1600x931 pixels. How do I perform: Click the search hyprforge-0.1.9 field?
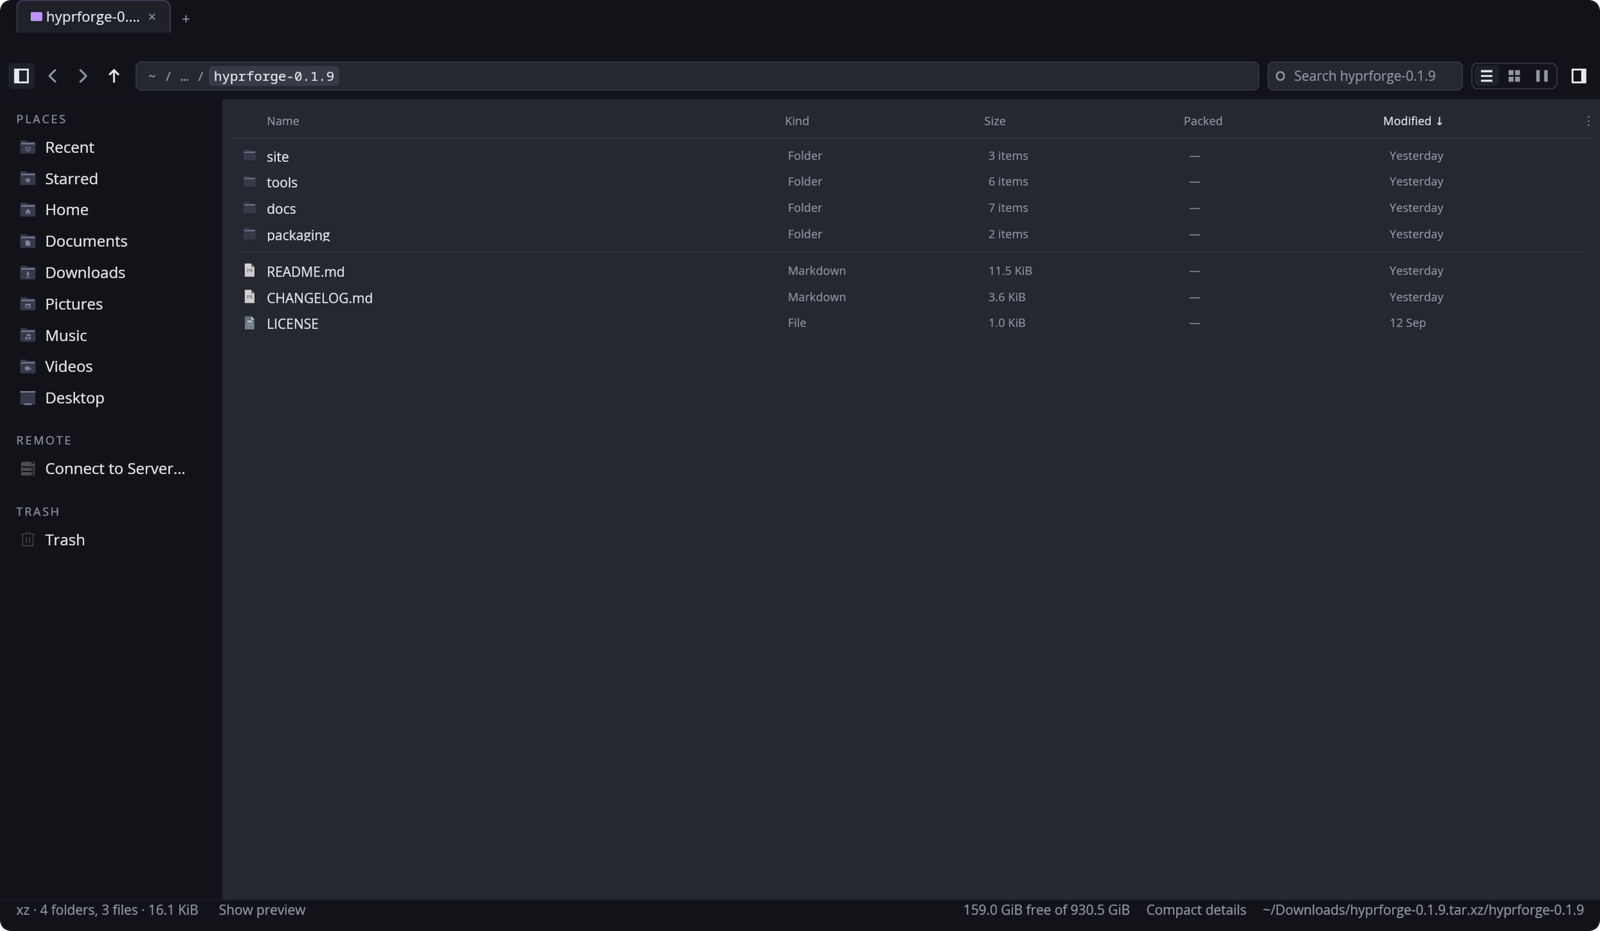[x=1364, y=76]
